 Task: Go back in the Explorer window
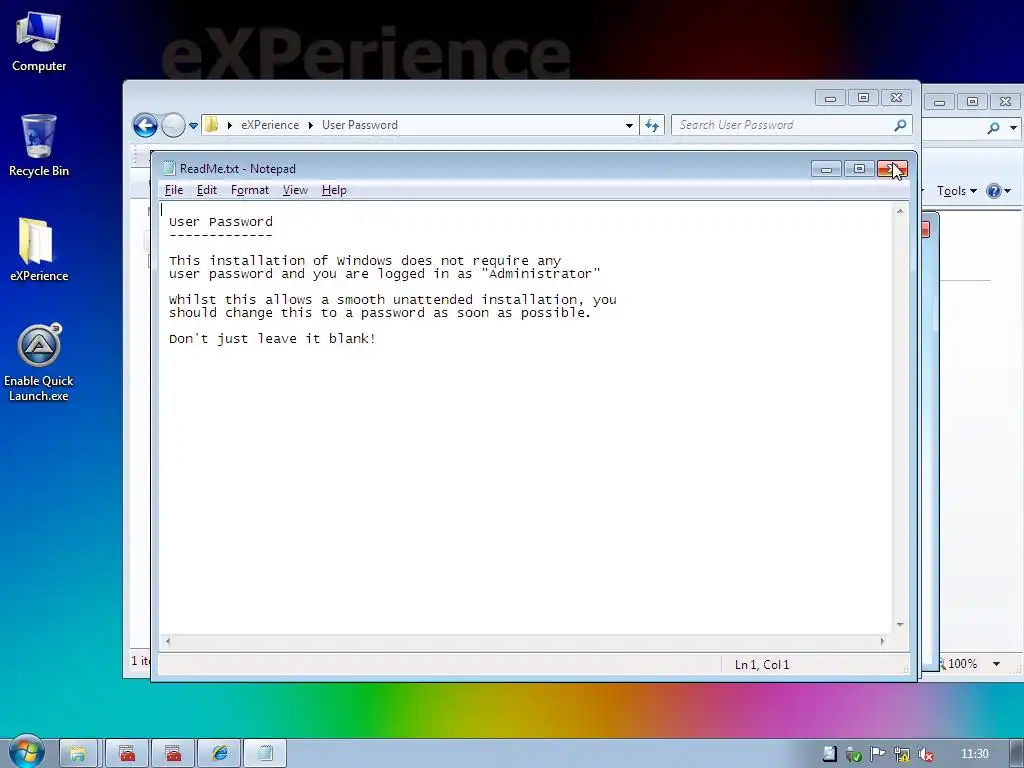click(x=145, y=125)
